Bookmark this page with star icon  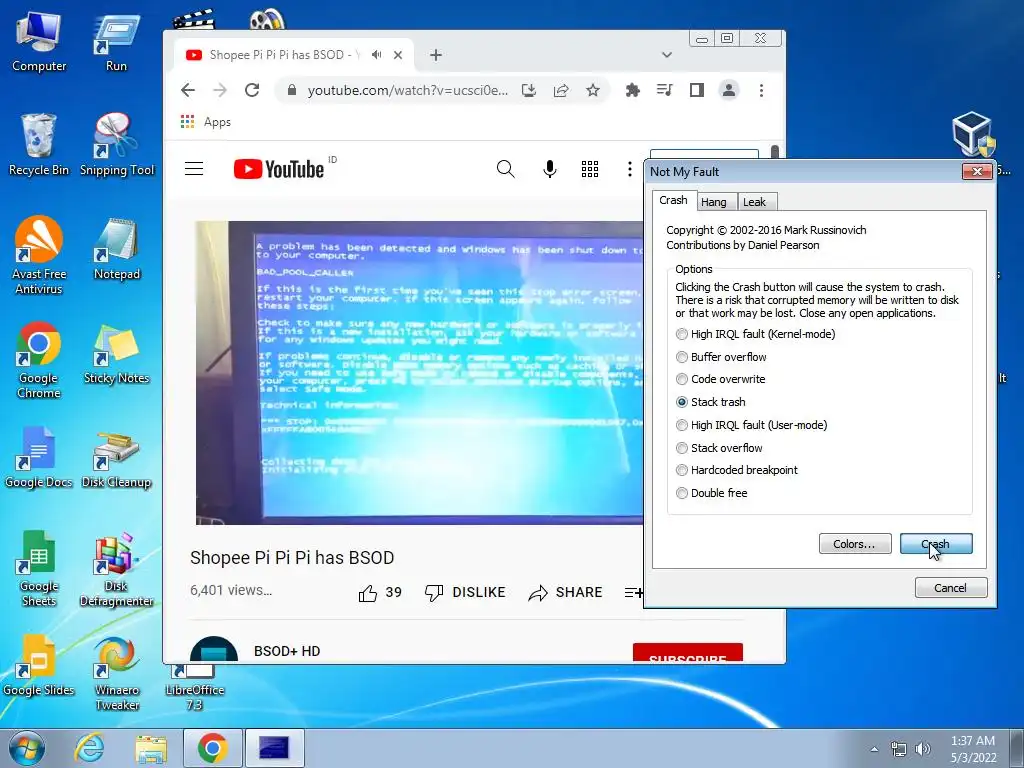592,90
